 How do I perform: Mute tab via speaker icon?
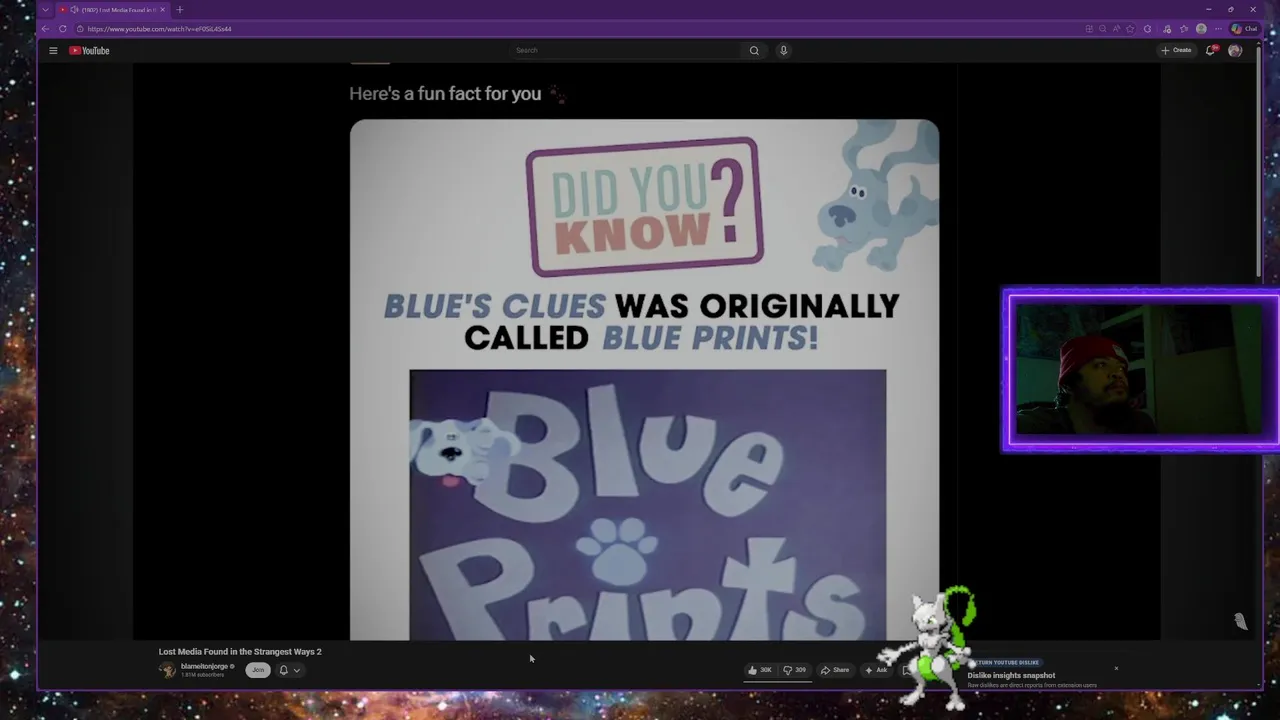point(75,10)
